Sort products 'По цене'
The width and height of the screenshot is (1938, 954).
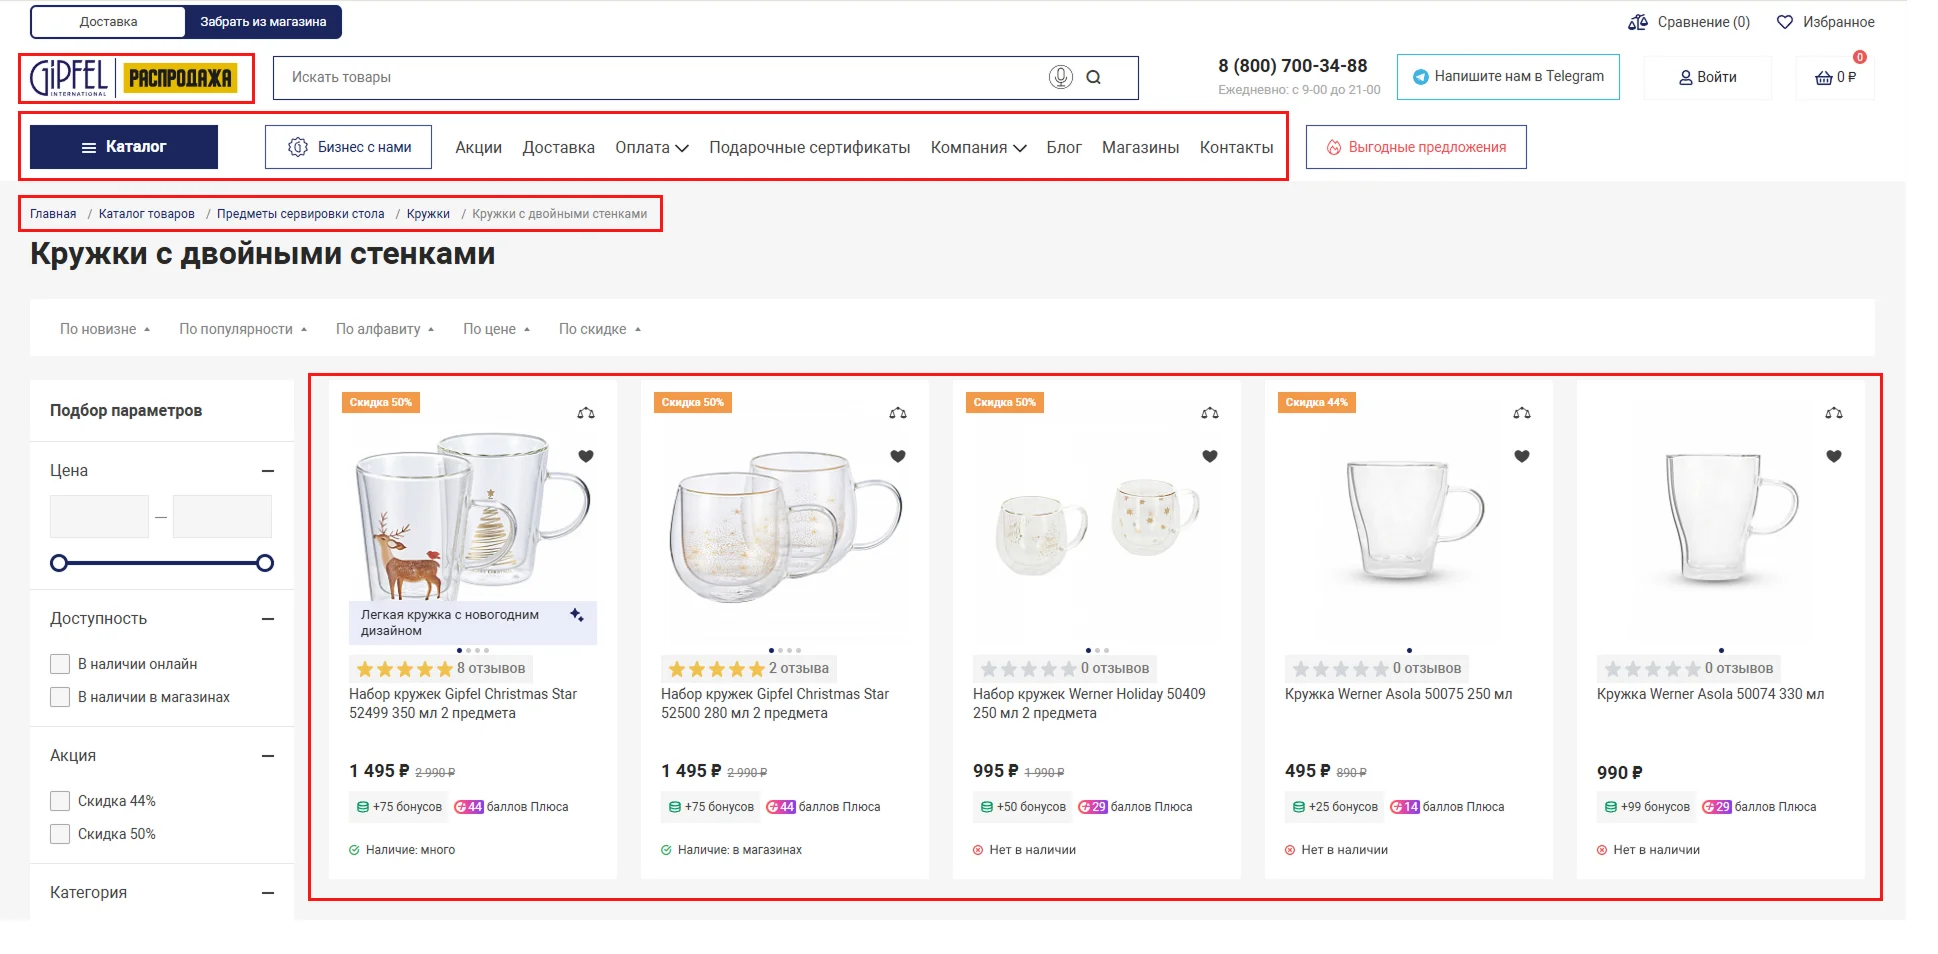point(496,329)
